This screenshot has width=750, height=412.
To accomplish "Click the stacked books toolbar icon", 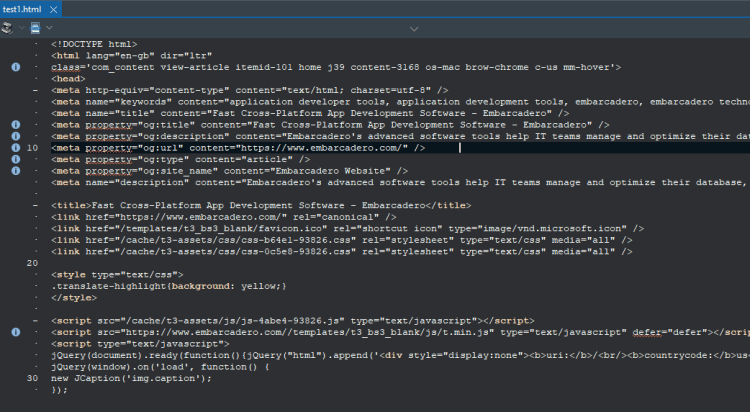I will 7,28.
